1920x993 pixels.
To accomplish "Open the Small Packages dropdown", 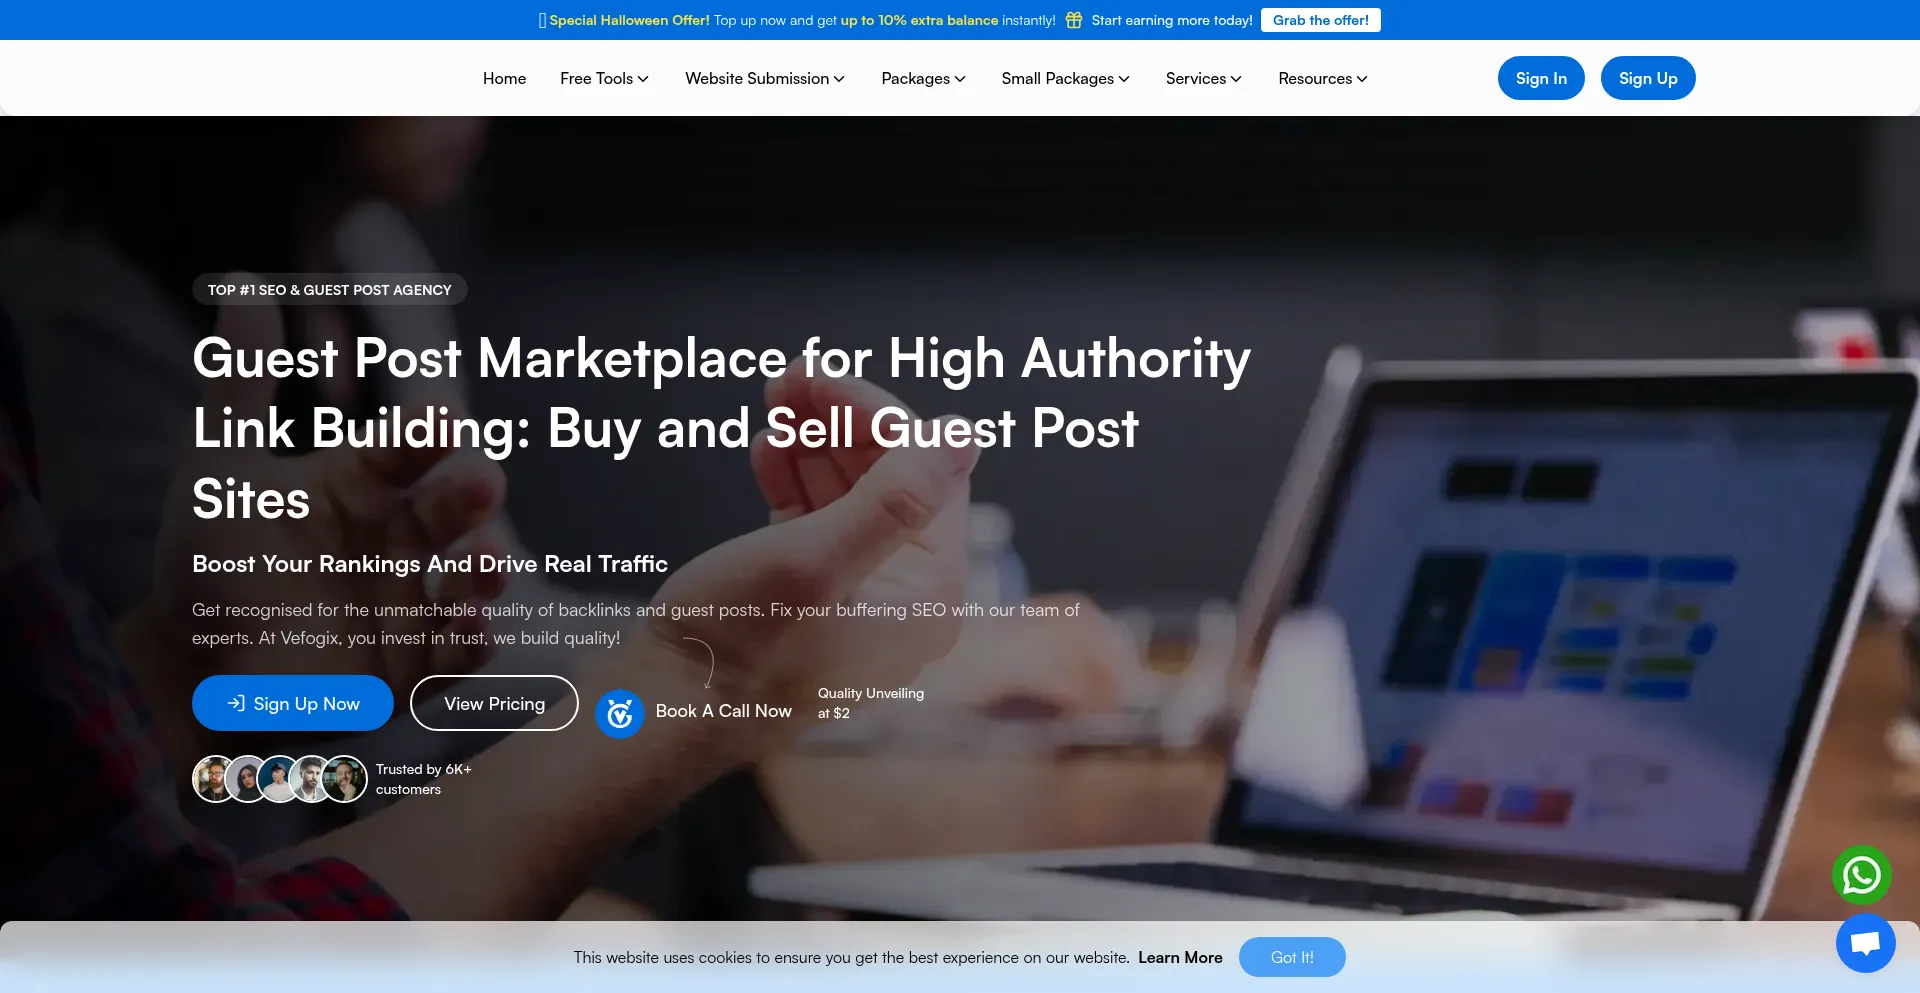I will (x=1065, y=78).
